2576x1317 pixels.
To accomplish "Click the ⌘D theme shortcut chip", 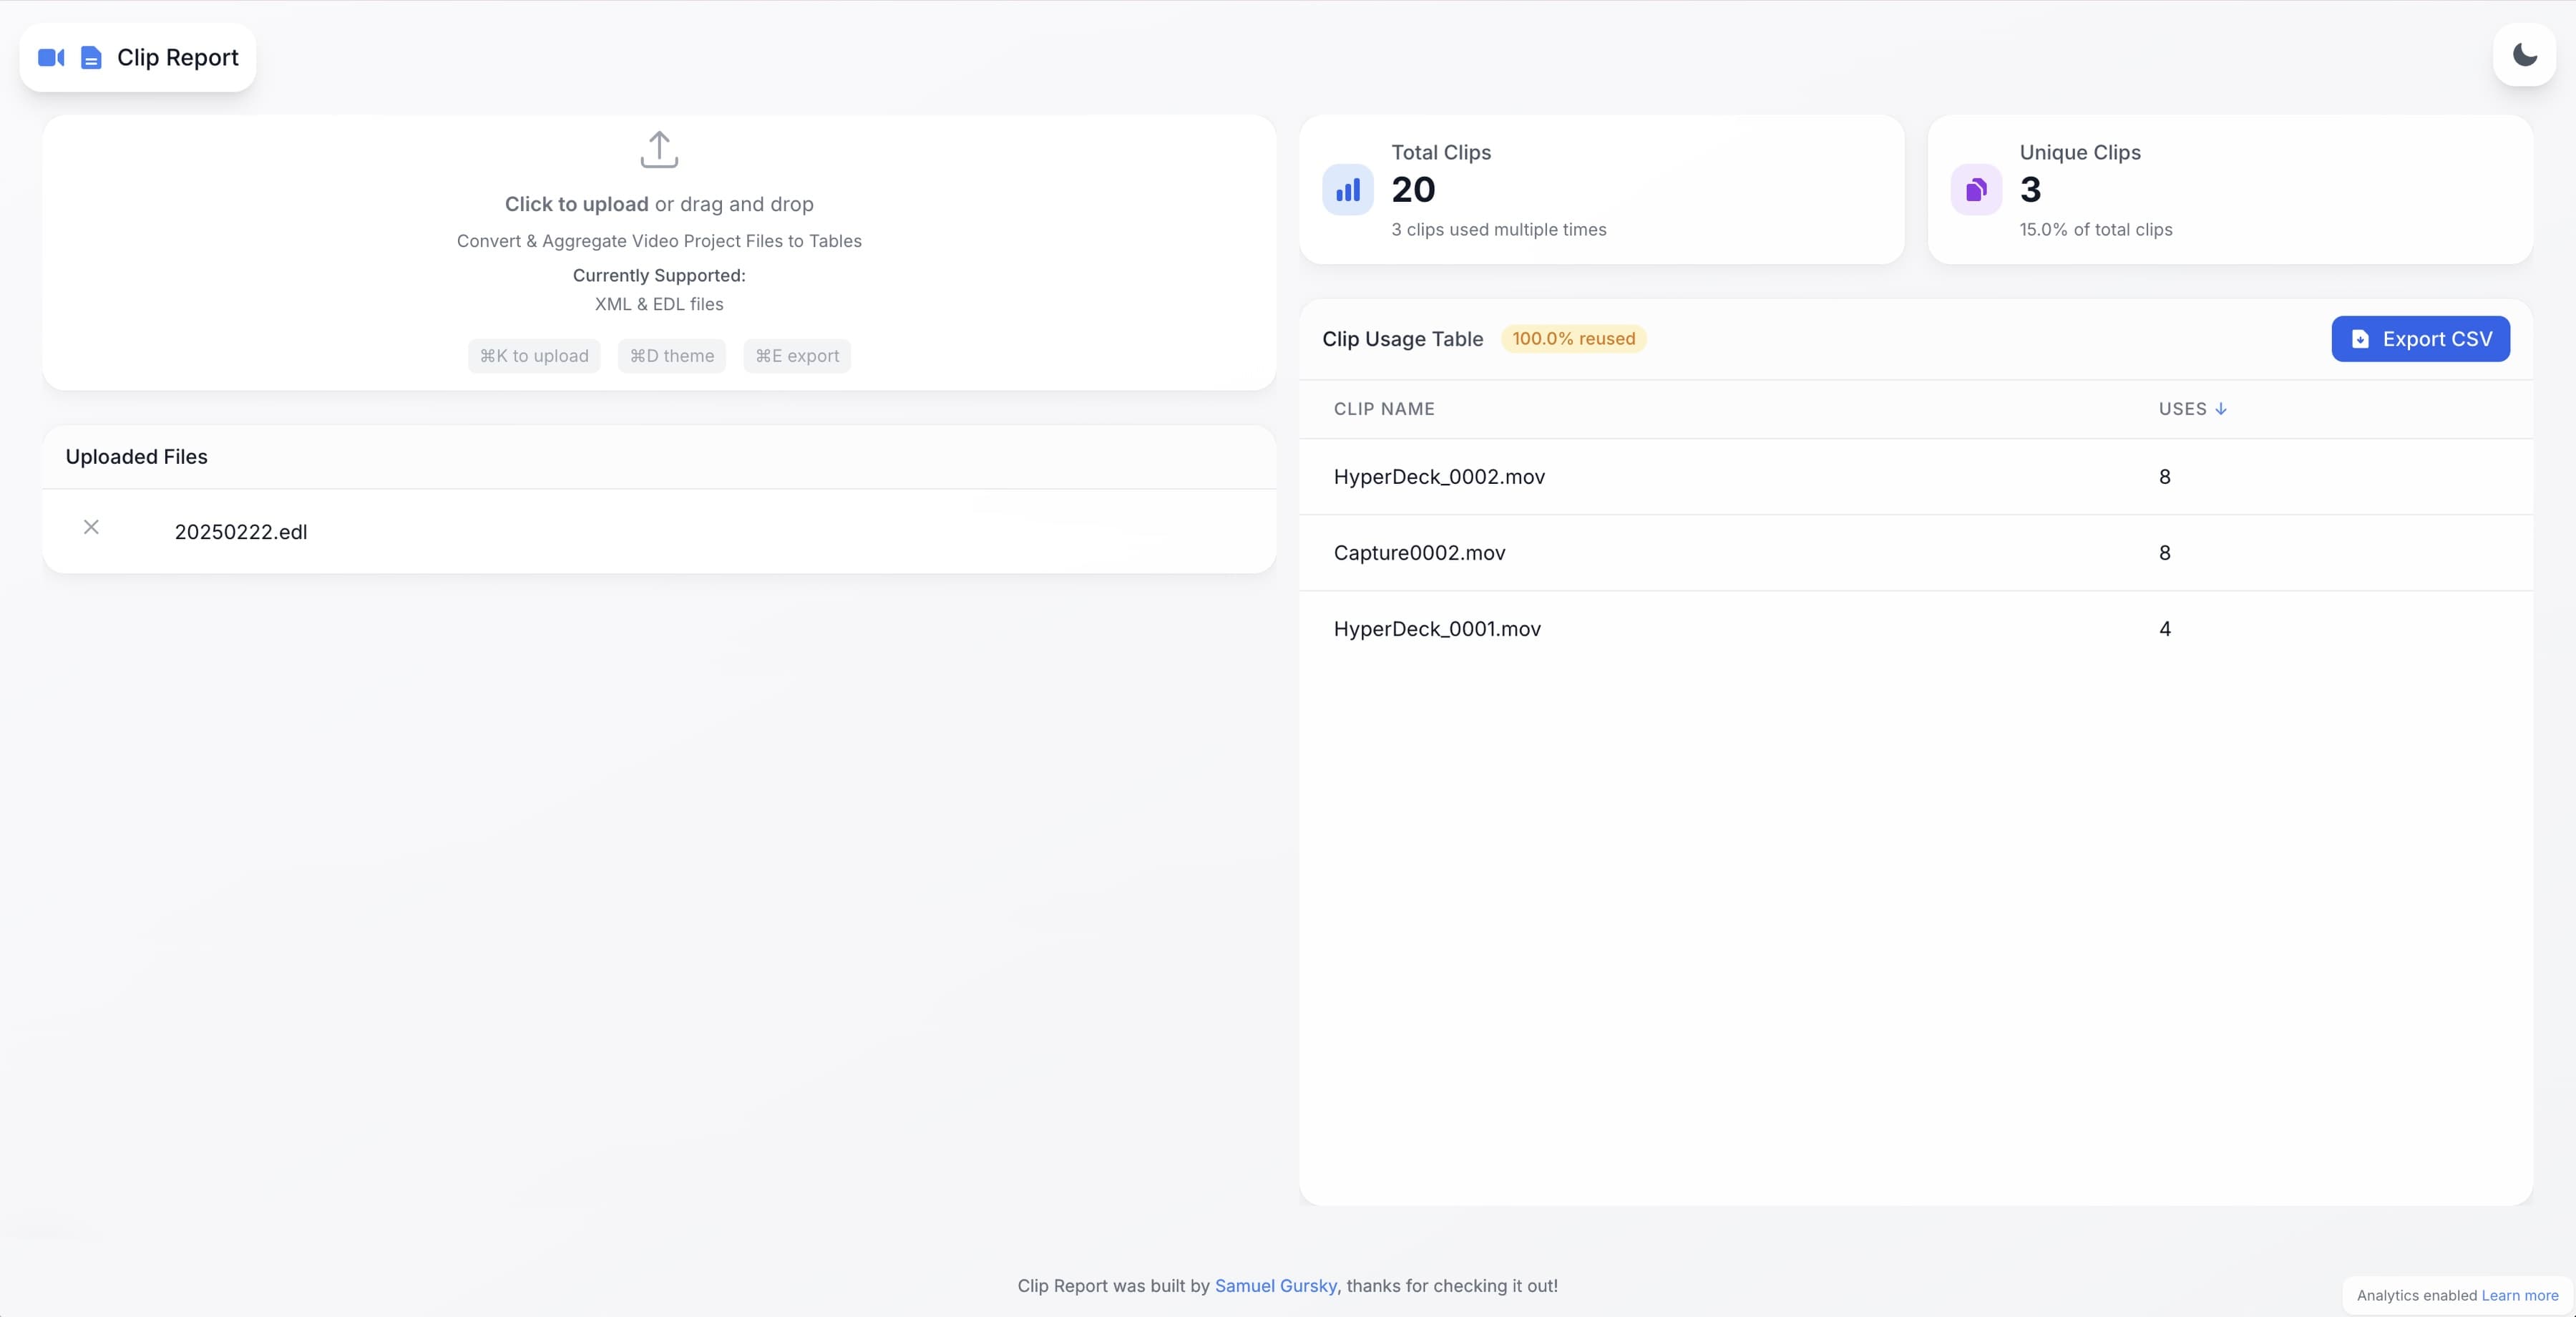I will pos(672,356).
